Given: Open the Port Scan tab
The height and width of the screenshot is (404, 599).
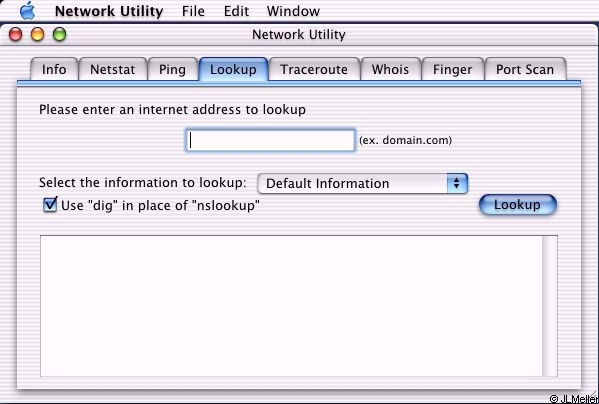Looking at the screenshot, I should click(x=525, y=69).
